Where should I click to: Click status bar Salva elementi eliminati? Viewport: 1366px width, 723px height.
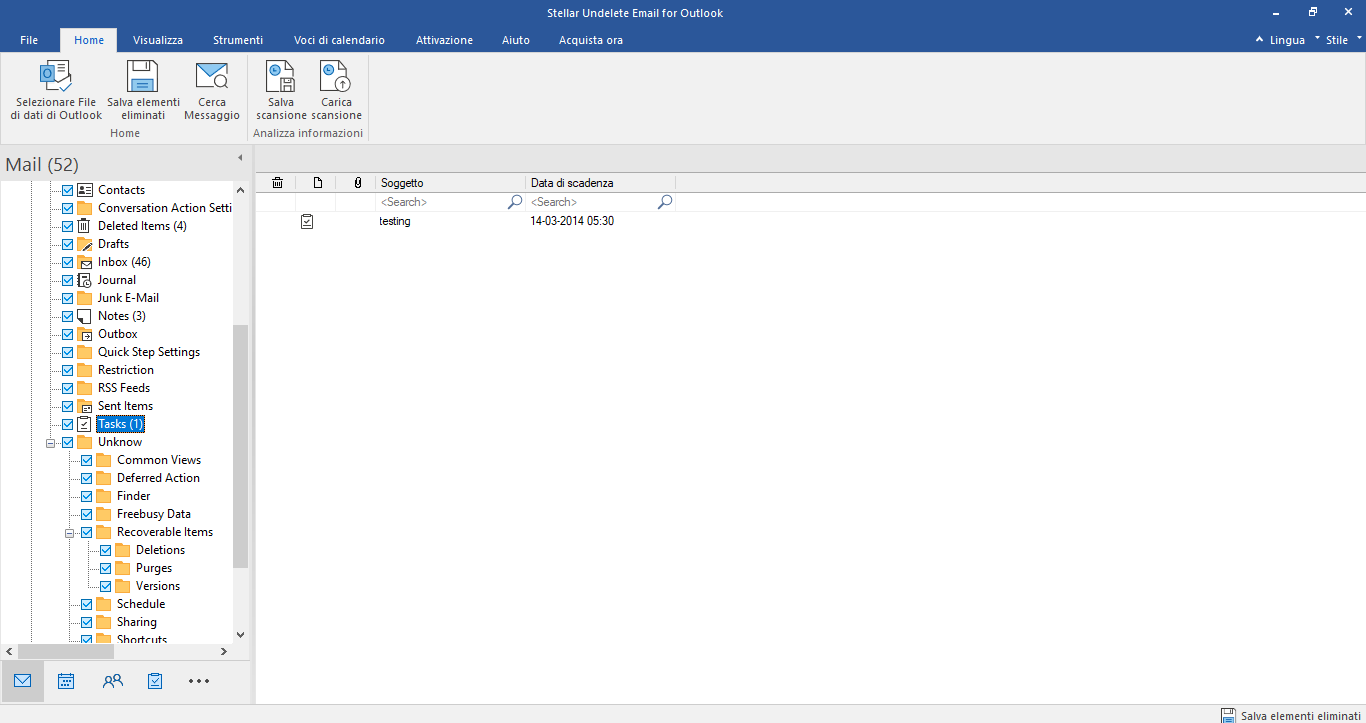point(1290,715)
